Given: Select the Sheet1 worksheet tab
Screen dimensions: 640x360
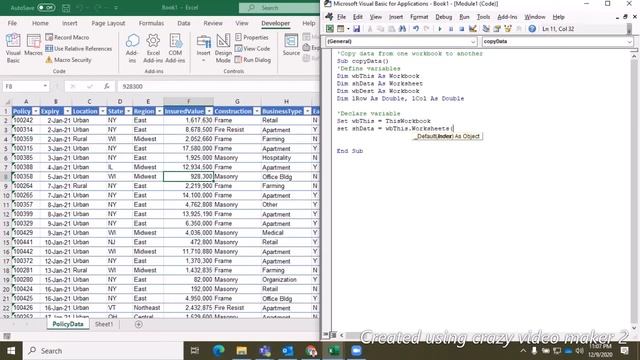Looking at the screenshot, I should (x=104, y=324).
